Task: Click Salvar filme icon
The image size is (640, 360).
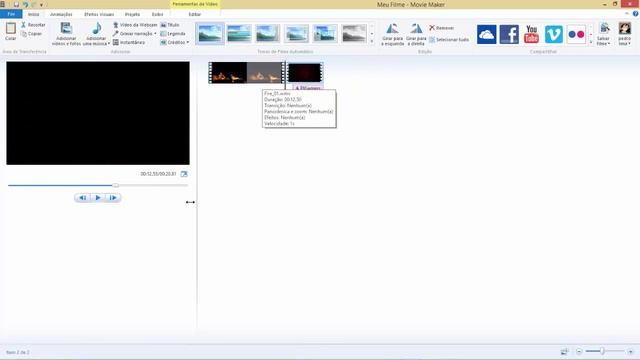Action: [604, 29]
